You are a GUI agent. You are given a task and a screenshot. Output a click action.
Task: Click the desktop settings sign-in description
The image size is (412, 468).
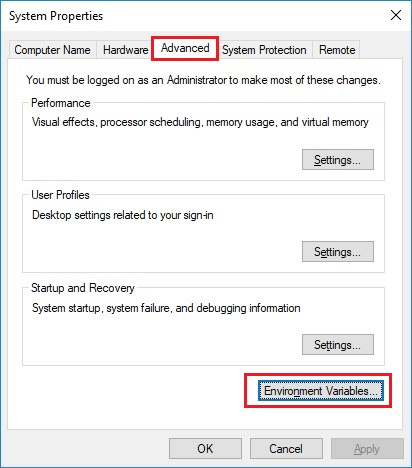pos(123,215)
